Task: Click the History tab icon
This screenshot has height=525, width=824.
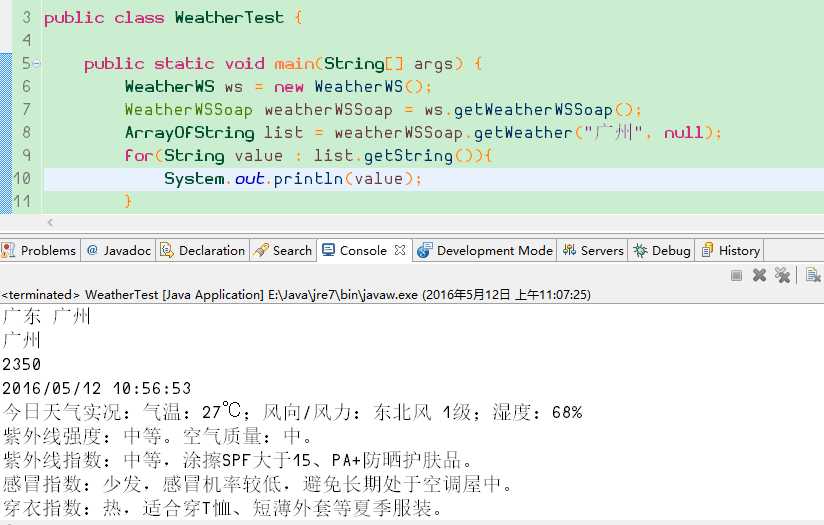Action: point(707,250)
